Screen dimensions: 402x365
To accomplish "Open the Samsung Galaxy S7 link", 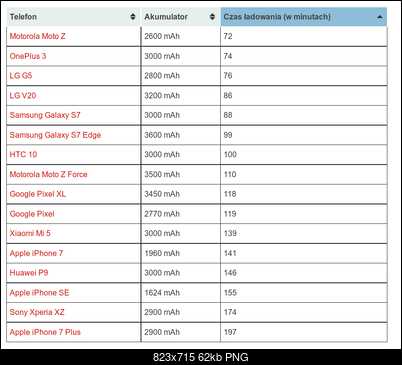I will click(45, 115).
